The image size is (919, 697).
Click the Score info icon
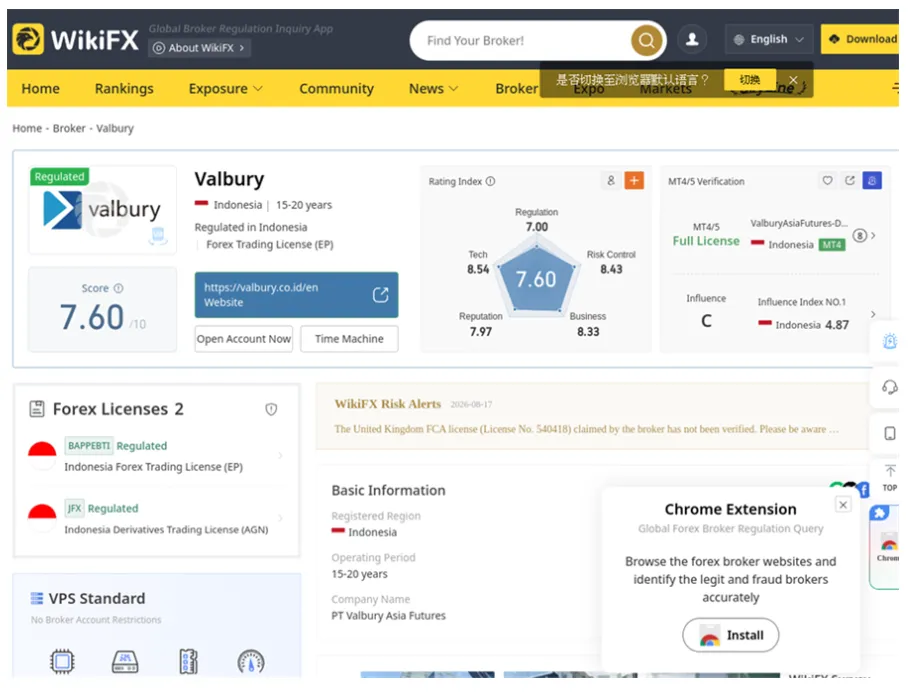coord(118,288)
